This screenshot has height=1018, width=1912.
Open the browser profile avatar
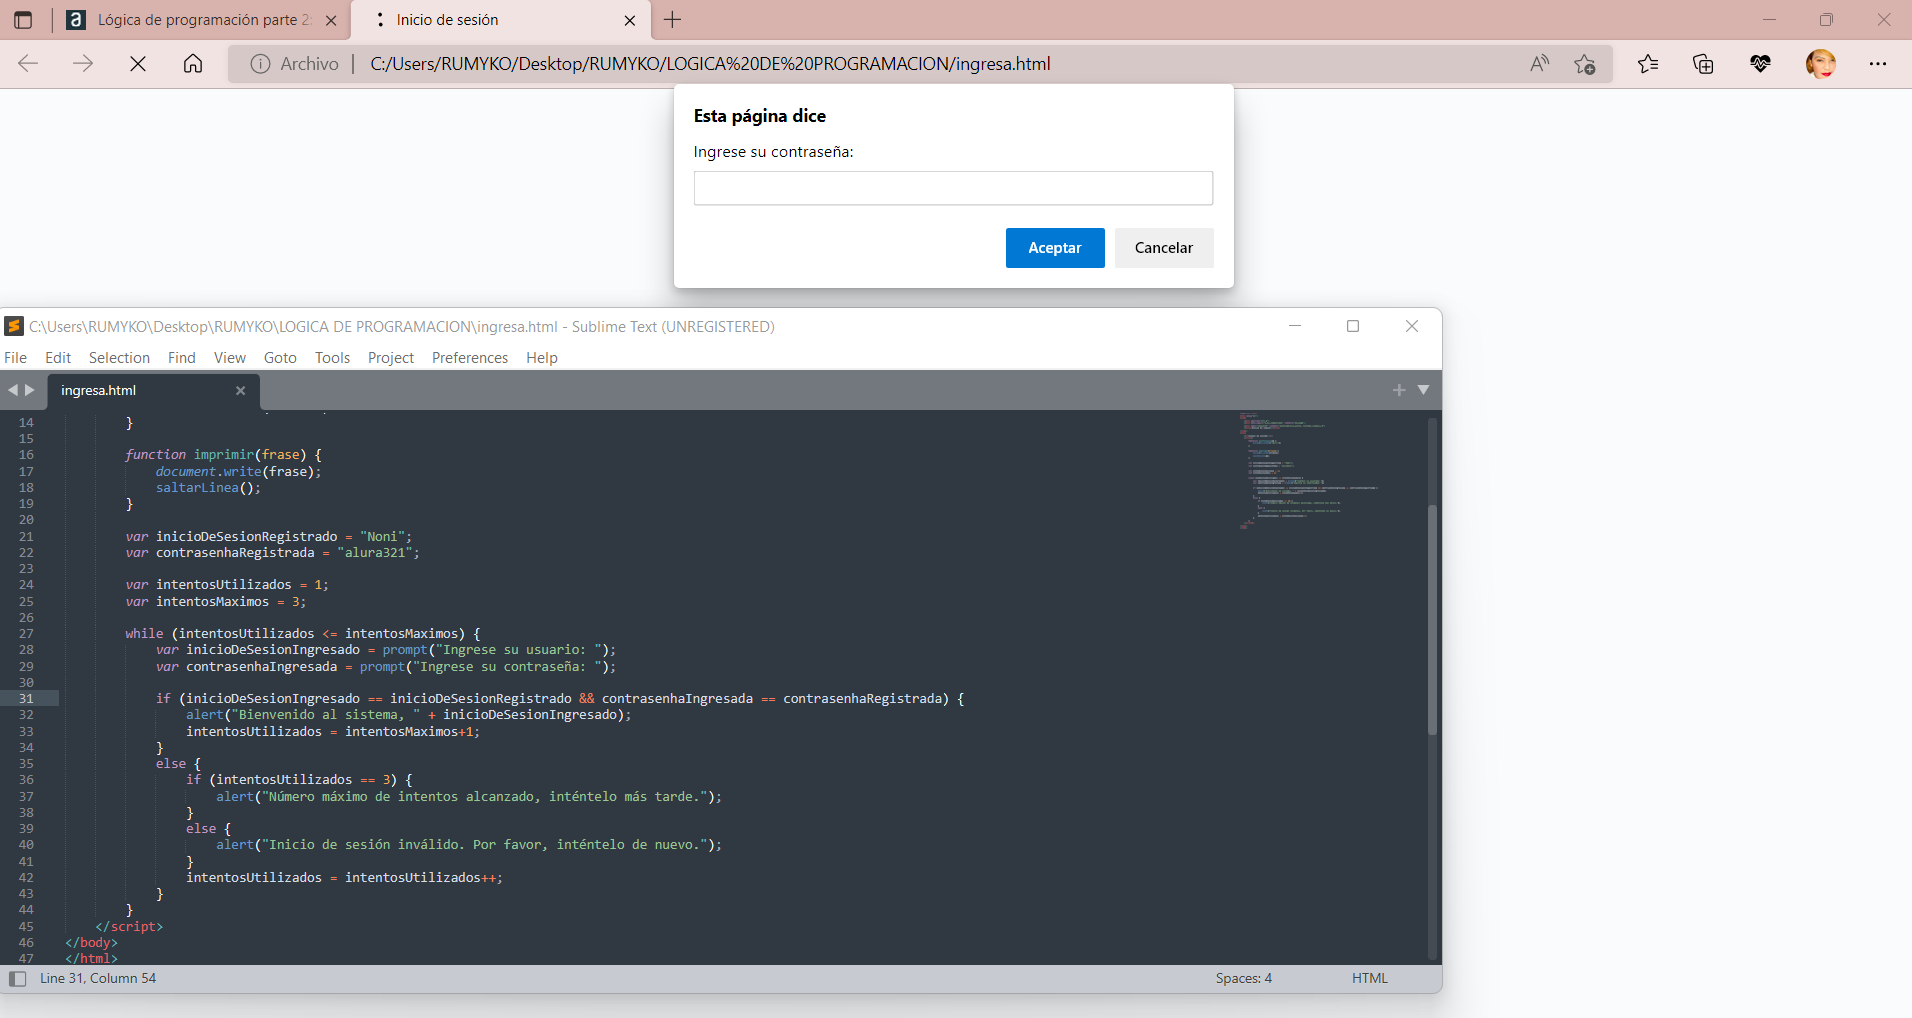[x=1821, y=64]
